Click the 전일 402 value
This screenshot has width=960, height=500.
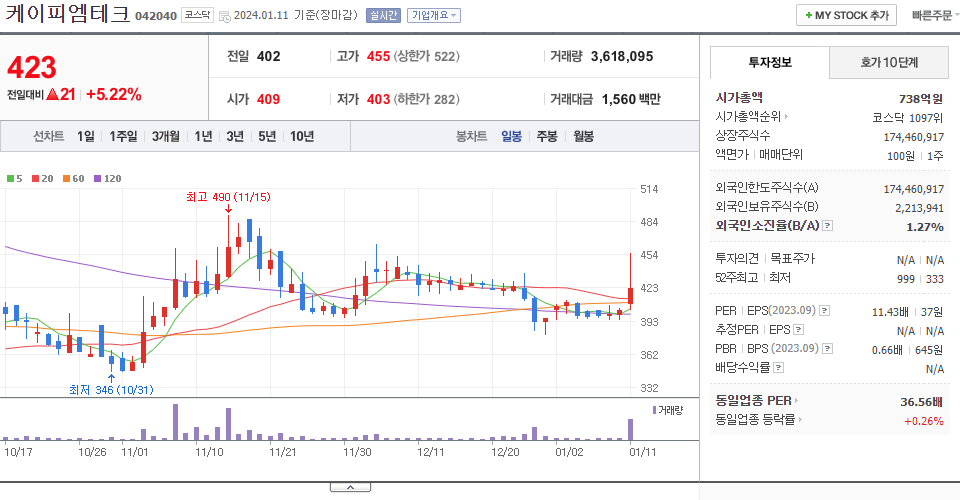click(269, 56)
